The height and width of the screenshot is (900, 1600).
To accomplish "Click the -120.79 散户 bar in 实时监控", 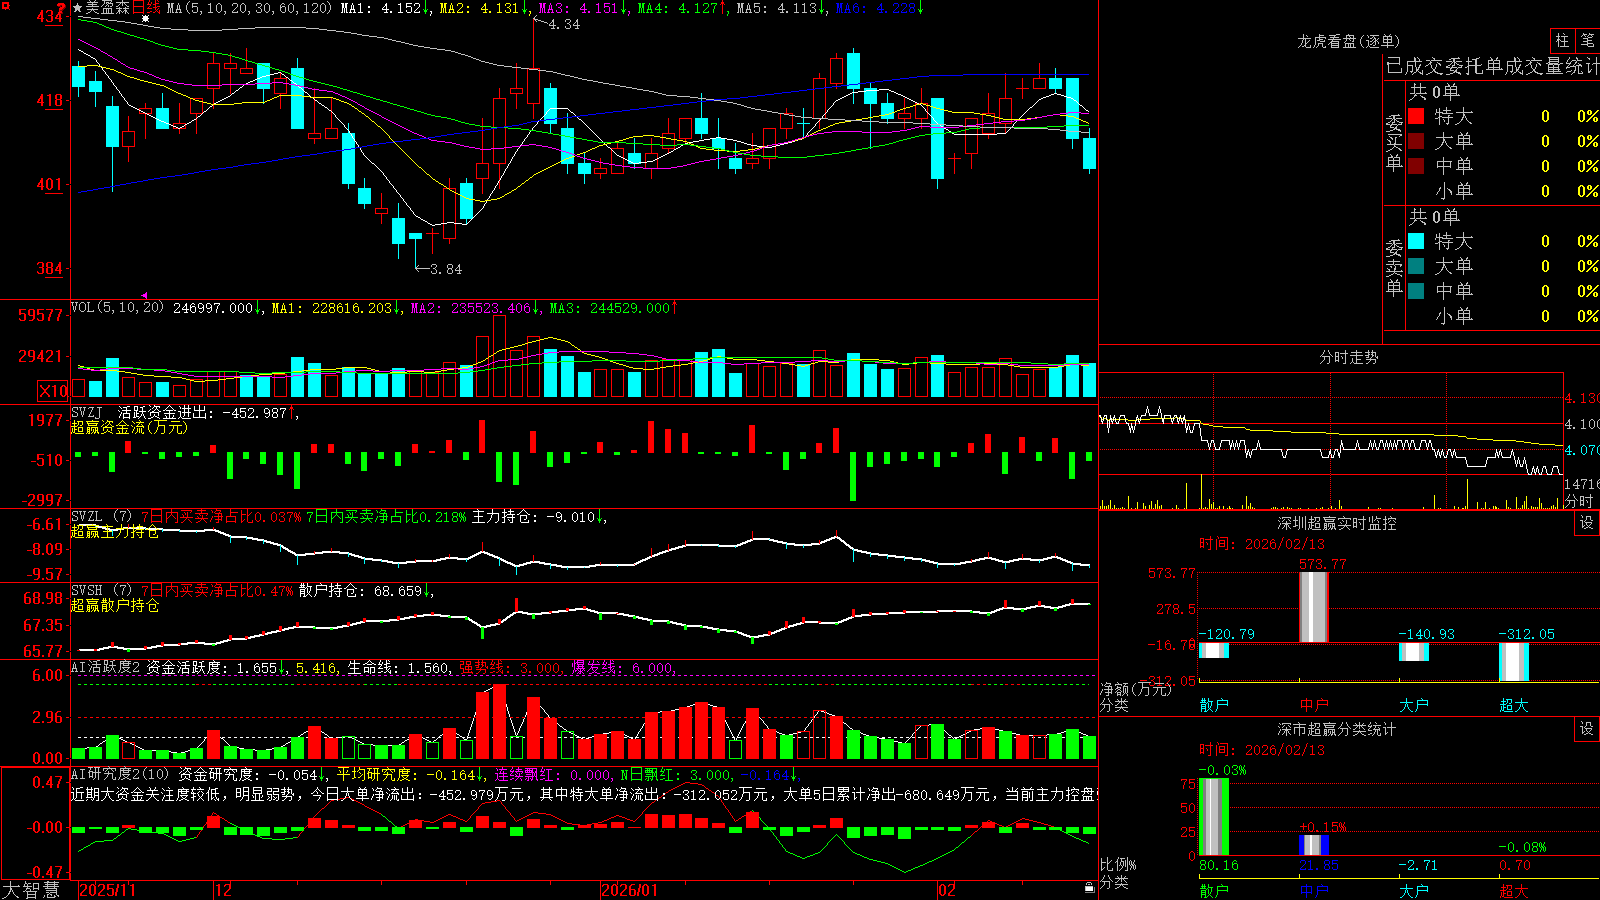I will pyautogui.click(x=1213, y=650).
